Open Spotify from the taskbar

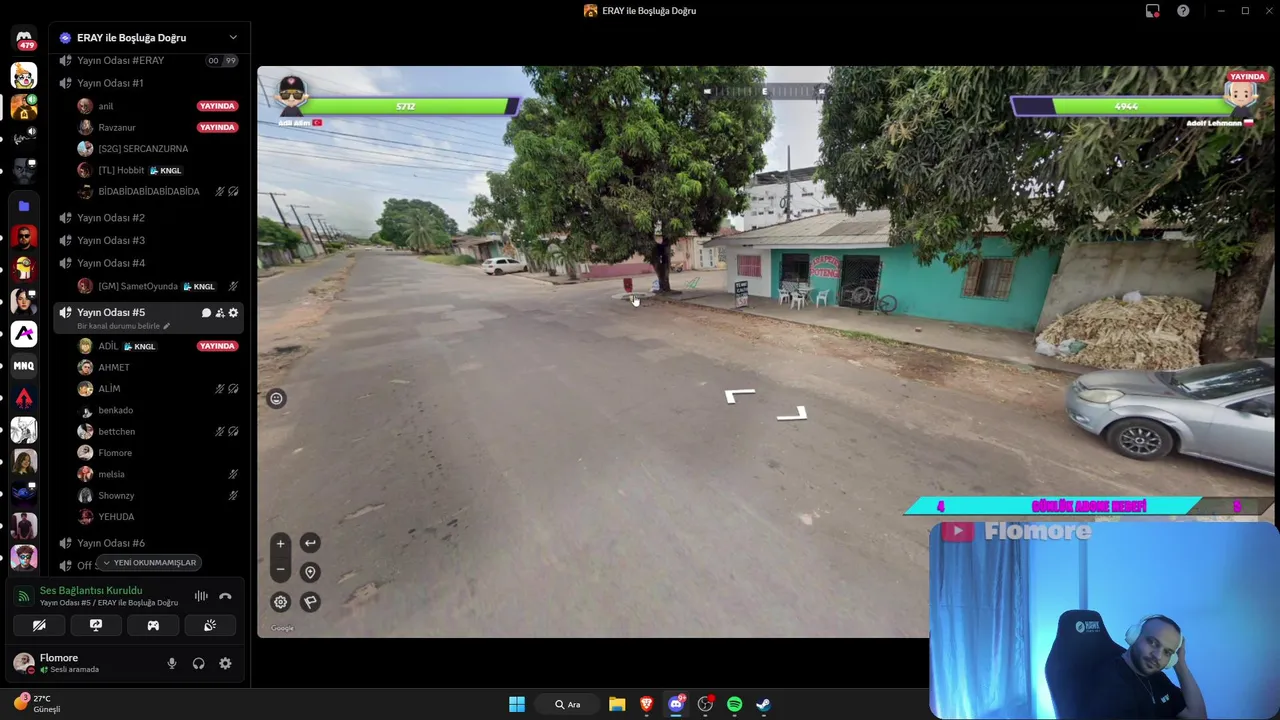tap(734, 704)
